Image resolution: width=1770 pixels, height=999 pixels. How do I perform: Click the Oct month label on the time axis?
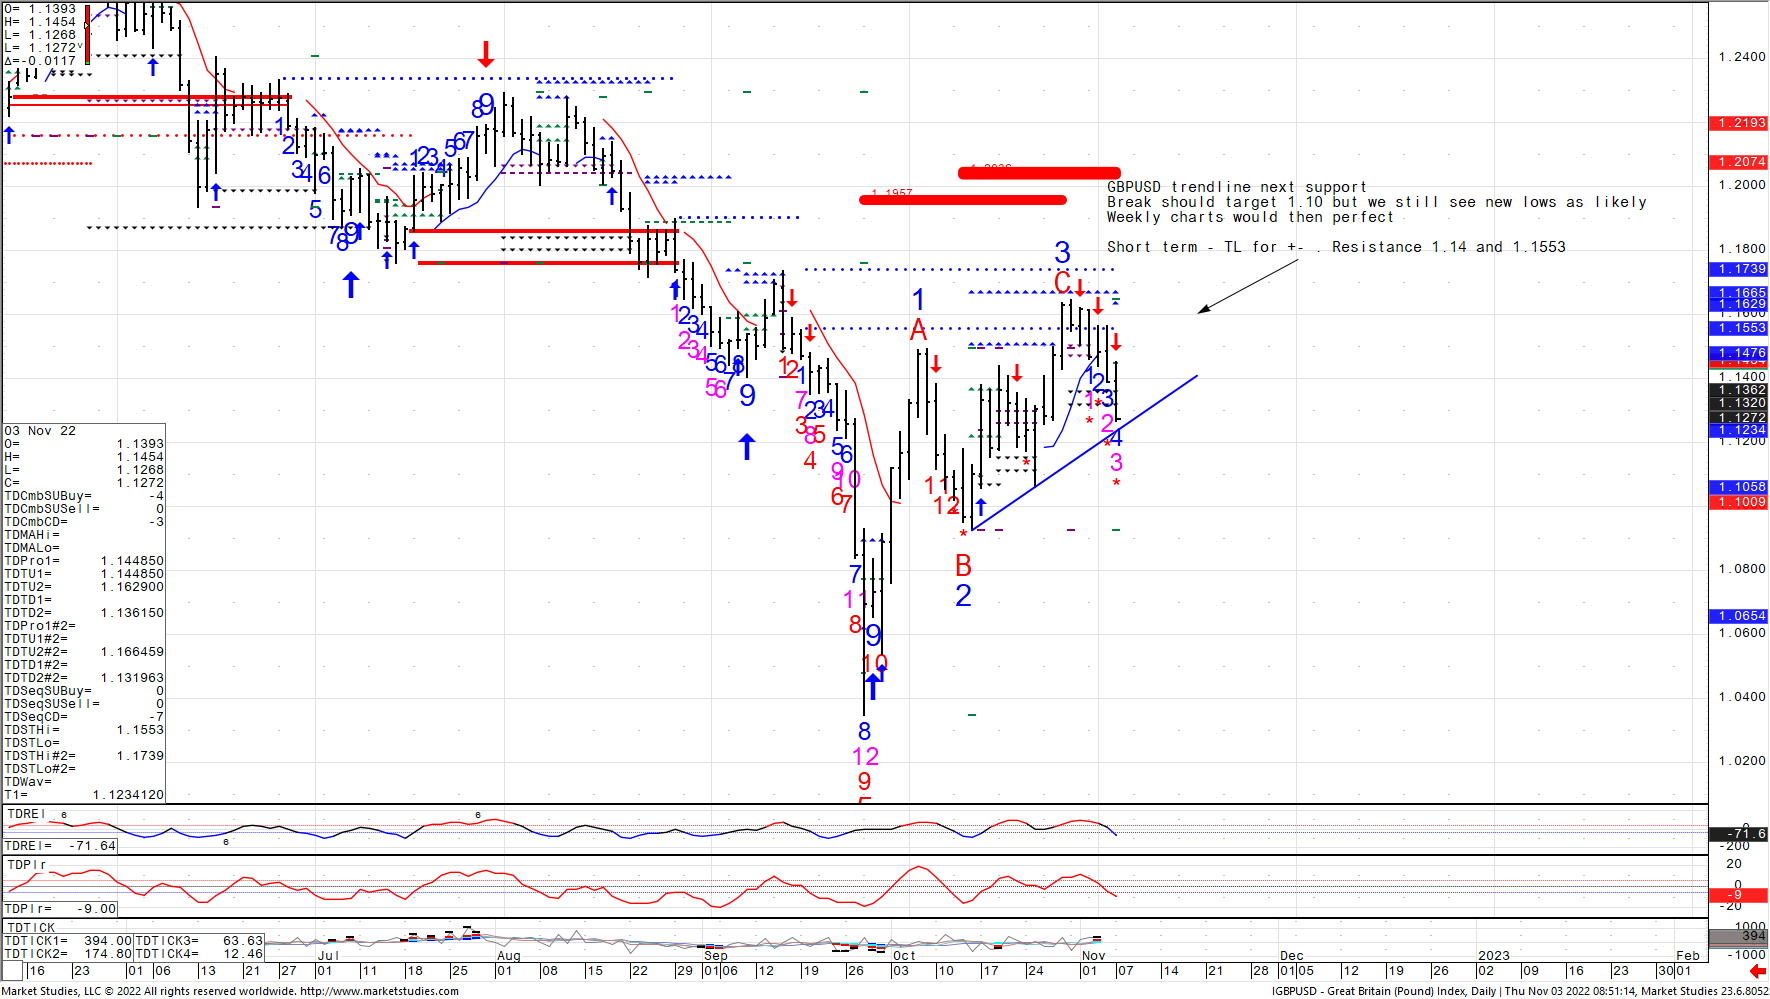[904, 956]
